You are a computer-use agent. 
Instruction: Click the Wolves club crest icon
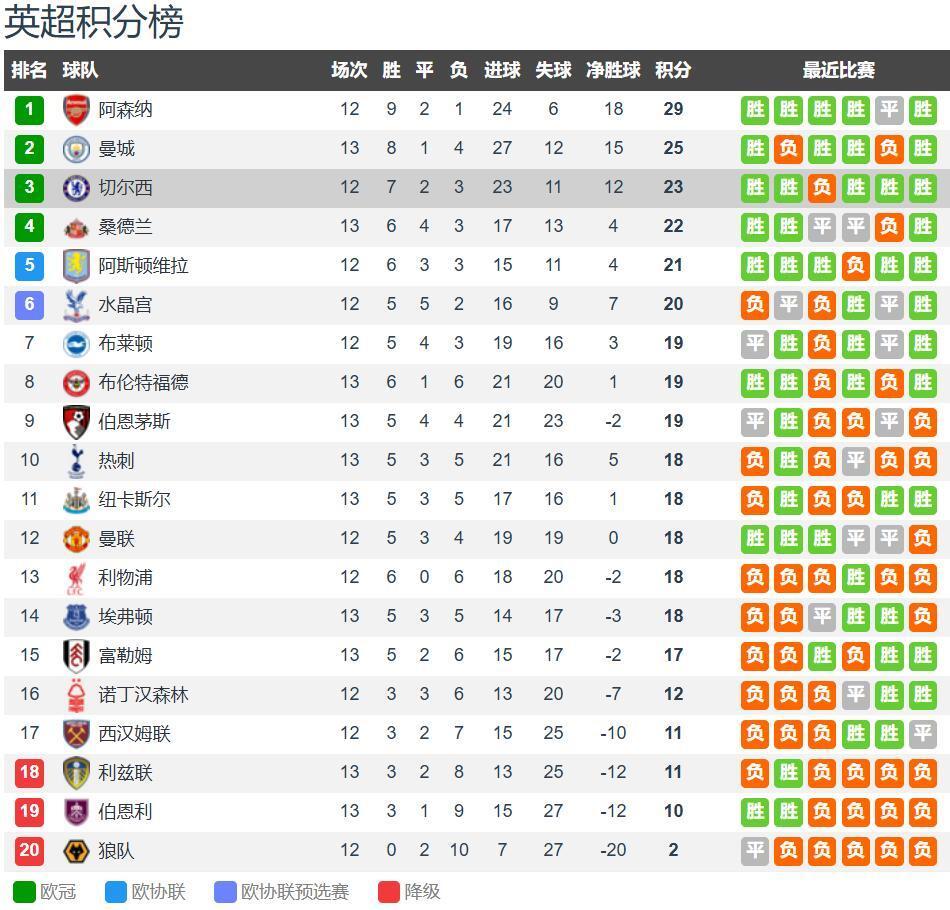coord(76,851)
